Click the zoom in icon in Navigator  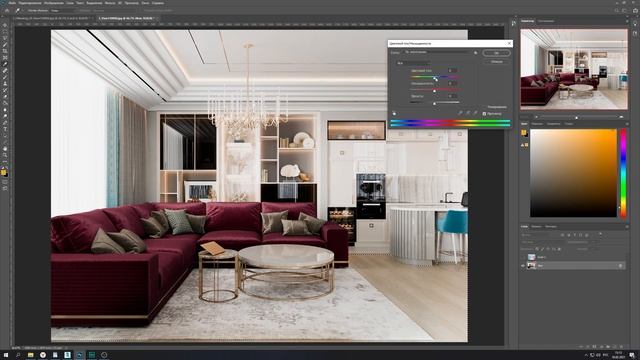click(621, 117)
